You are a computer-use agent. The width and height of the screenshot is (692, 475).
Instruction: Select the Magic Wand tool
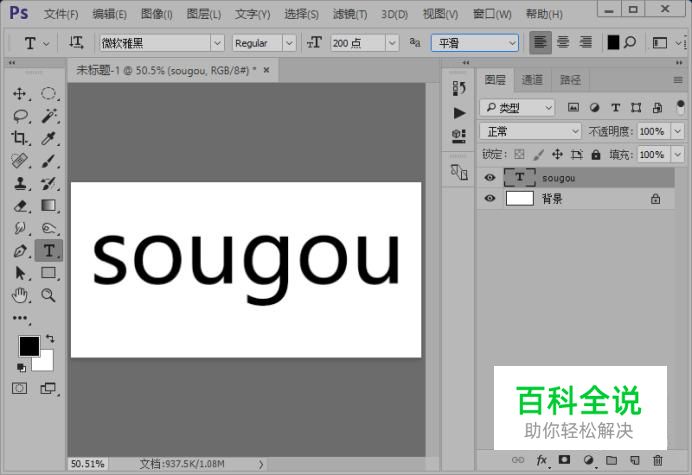tap(48, 115)
